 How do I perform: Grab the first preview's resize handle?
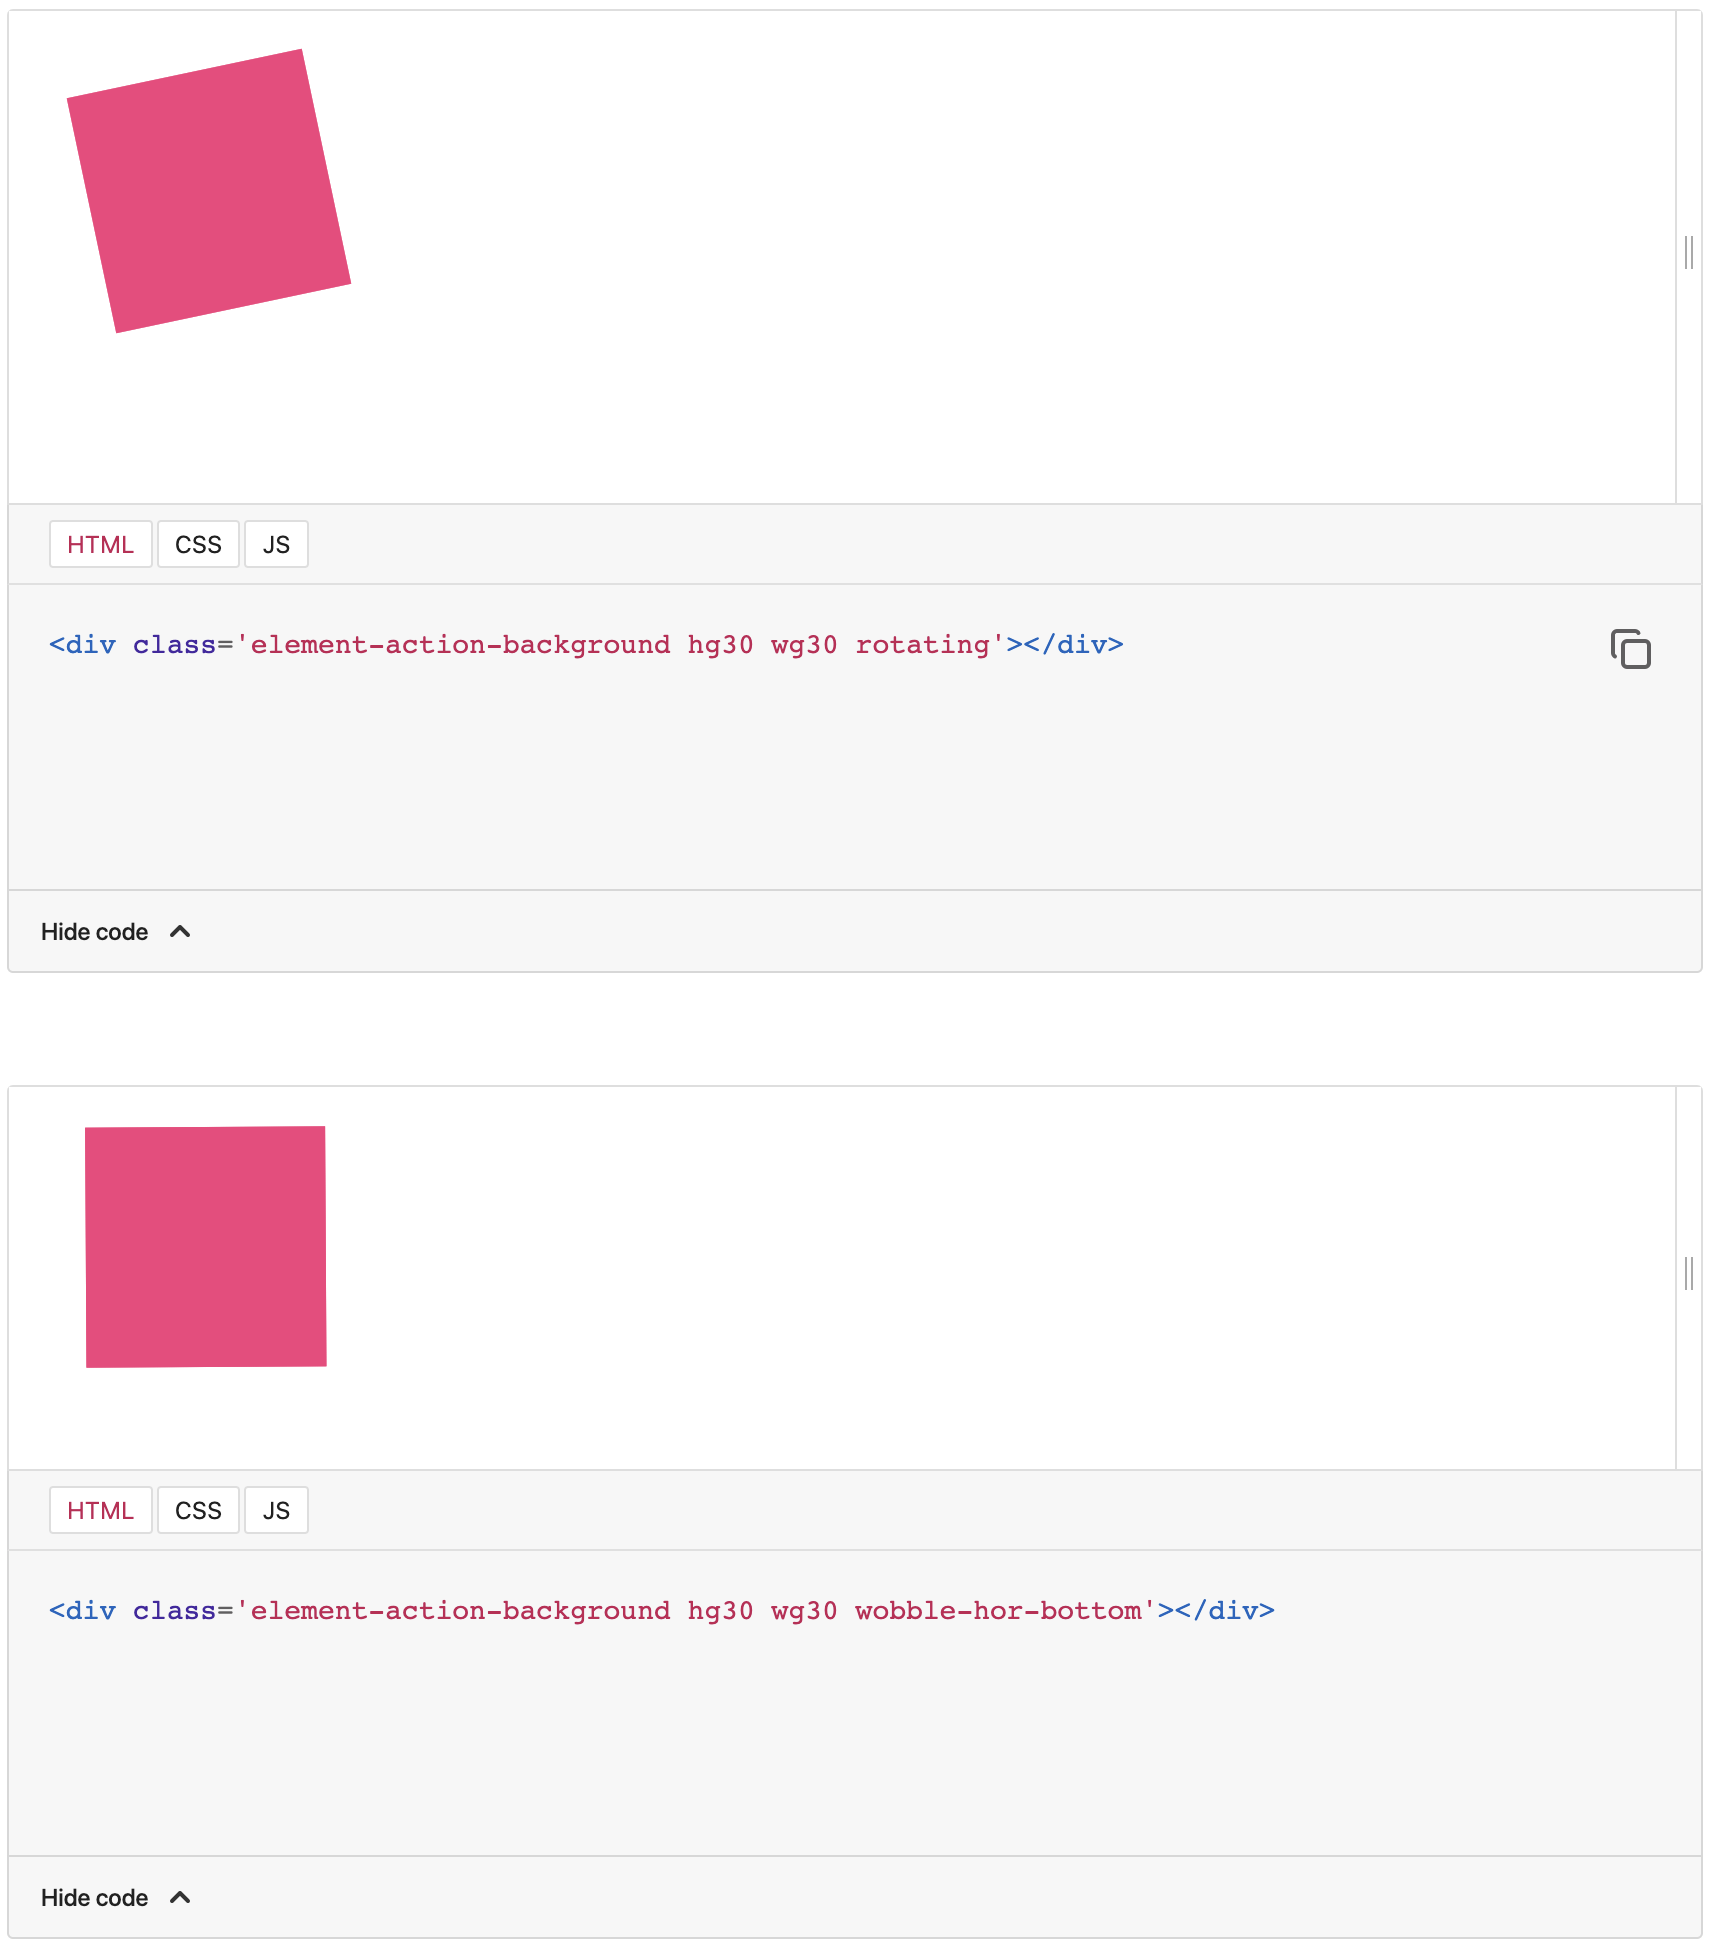[1689, 252]
